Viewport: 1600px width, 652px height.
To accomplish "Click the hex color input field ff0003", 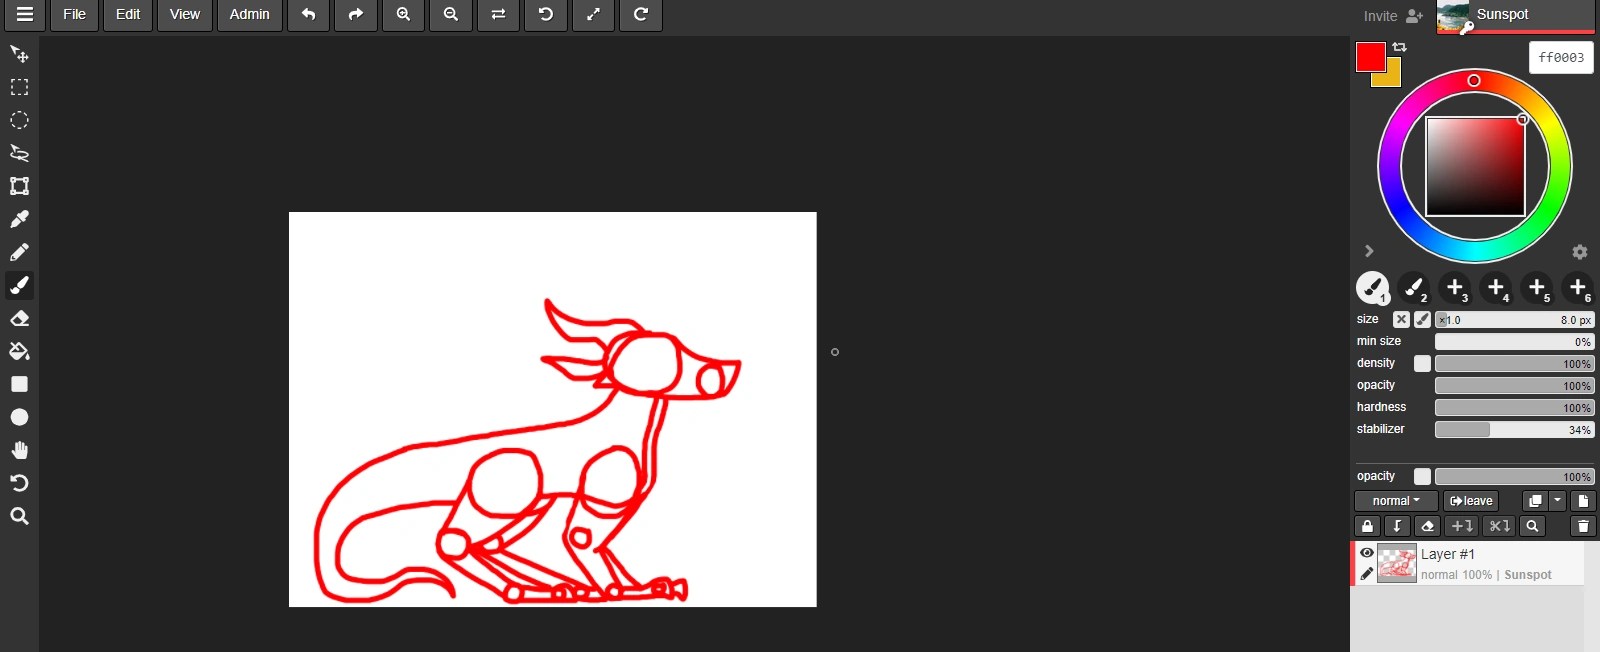I will pyautogui.click(x=1561, y=58).
